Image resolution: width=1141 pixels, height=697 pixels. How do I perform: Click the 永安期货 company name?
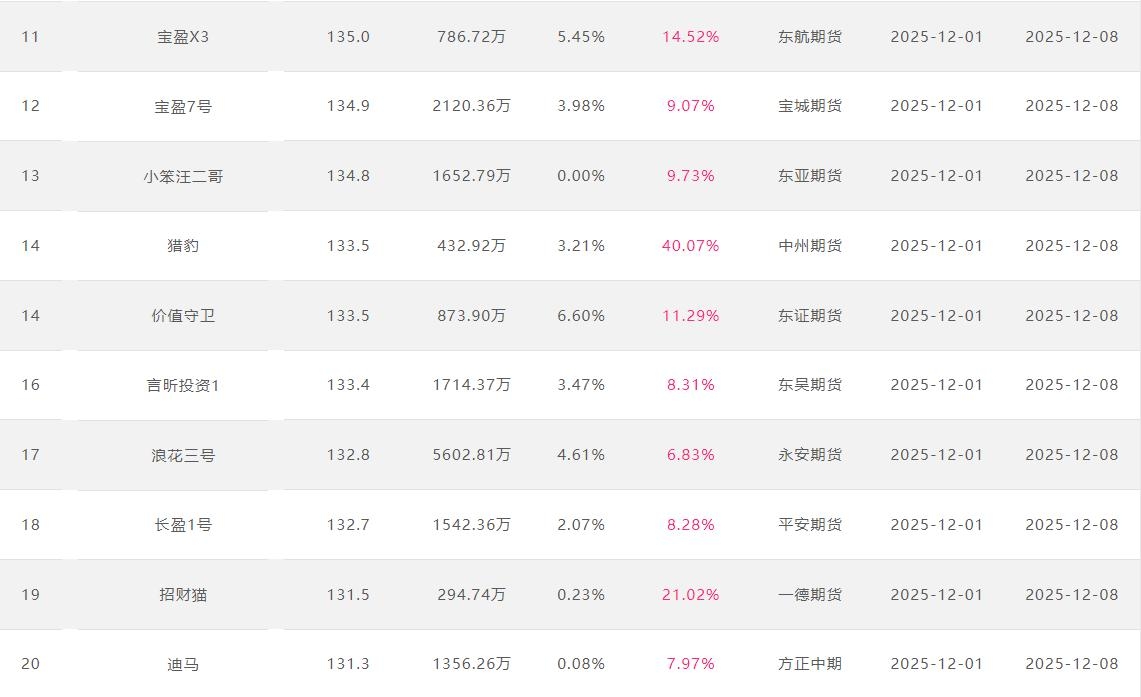pyautogui.click(x=810, y=455)
